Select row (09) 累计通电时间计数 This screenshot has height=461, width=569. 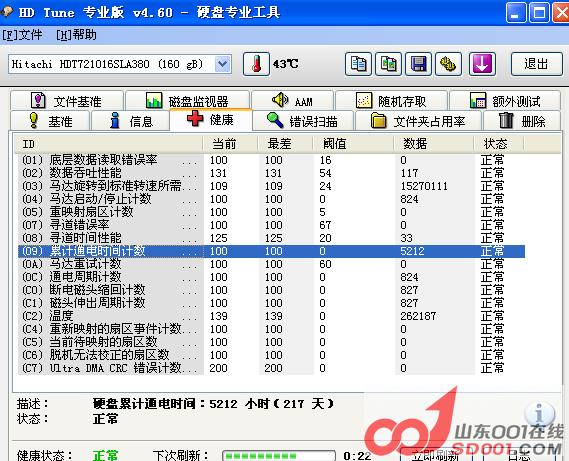[x=271, y=251]
